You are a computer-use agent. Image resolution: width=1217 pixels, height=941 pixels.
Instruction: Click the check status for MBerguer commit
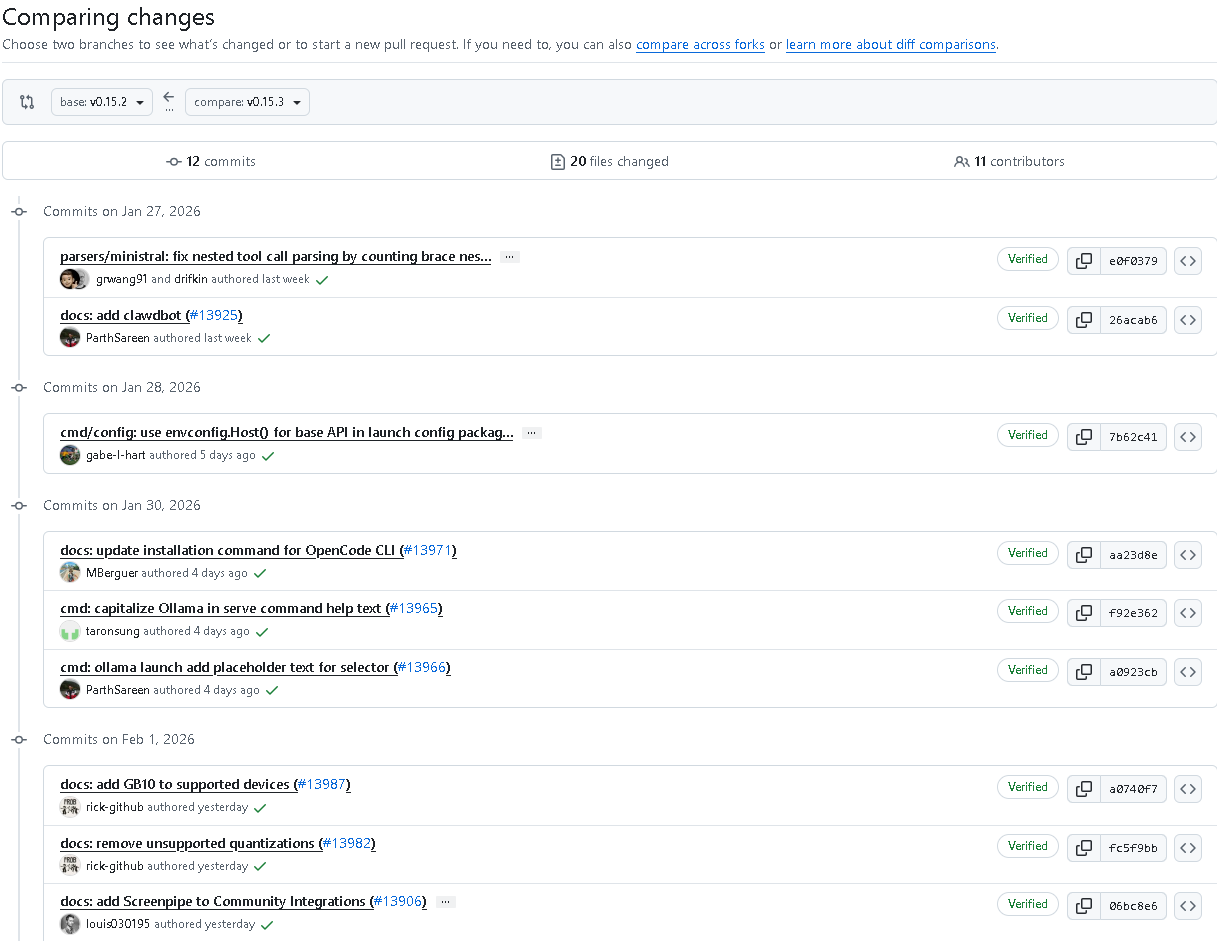260,573
